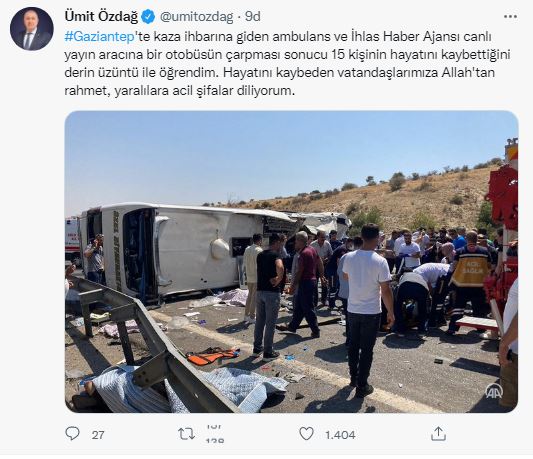Click the retweet count number
533x459 pixels.
point(215,434)
